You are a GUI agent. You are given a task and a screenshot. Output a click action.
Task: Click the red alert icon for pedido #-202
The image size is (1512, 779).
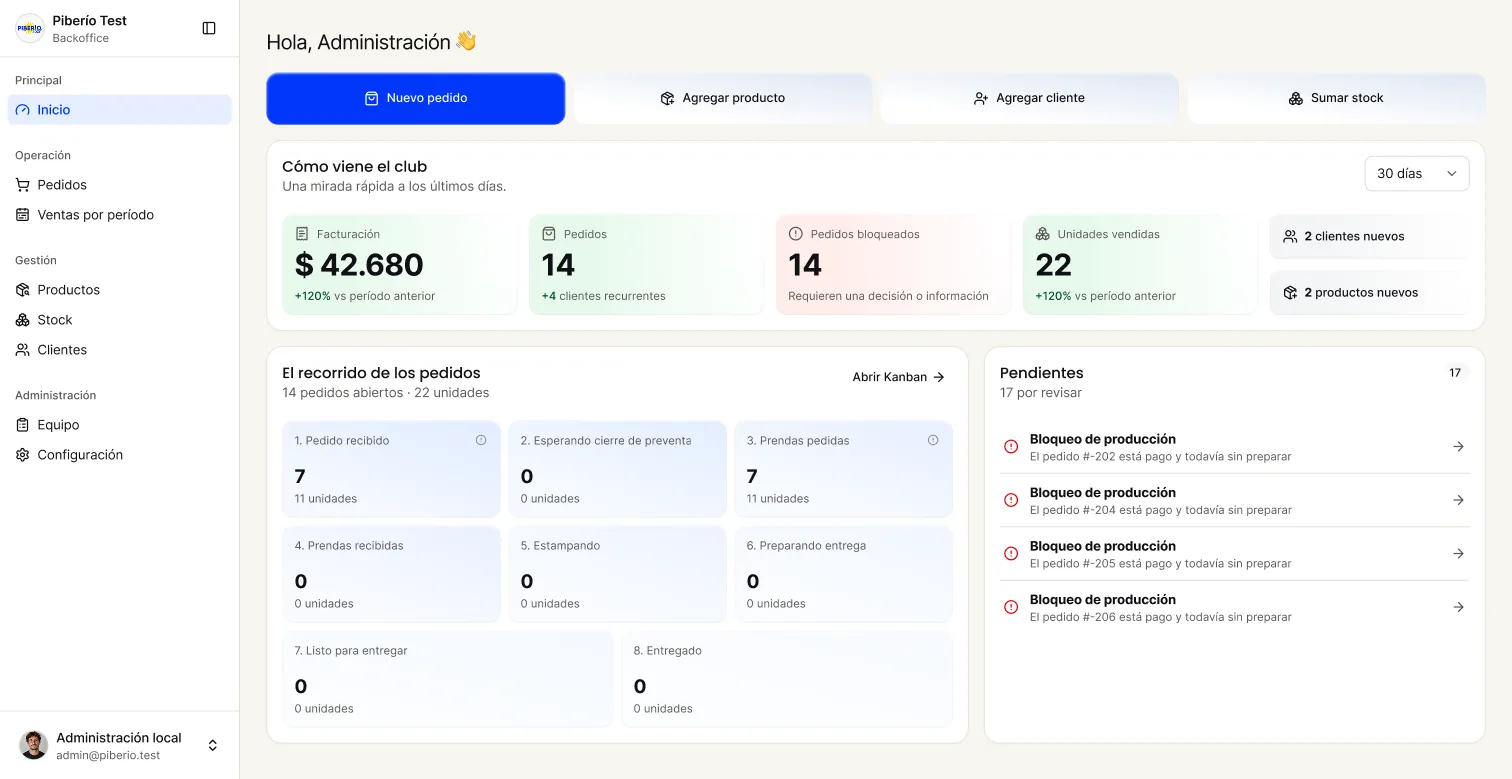tap(1011, 446)
